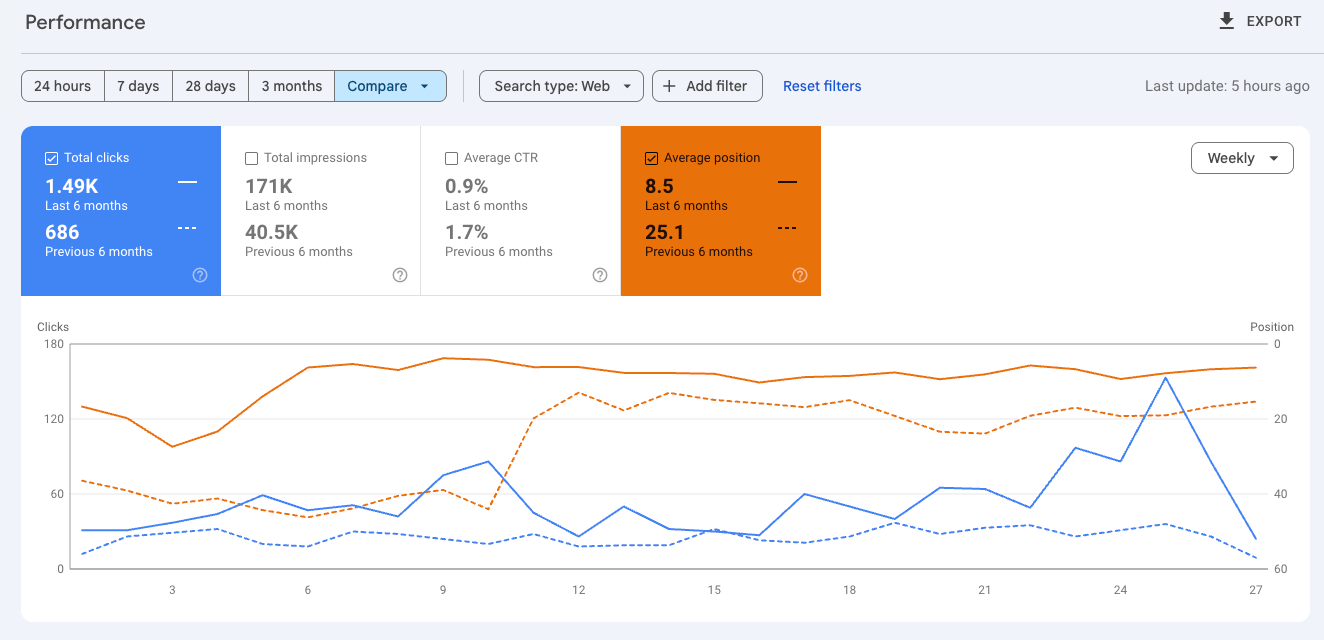
Task: Open help icon in Average position card
Action: [x=800, y=275]
